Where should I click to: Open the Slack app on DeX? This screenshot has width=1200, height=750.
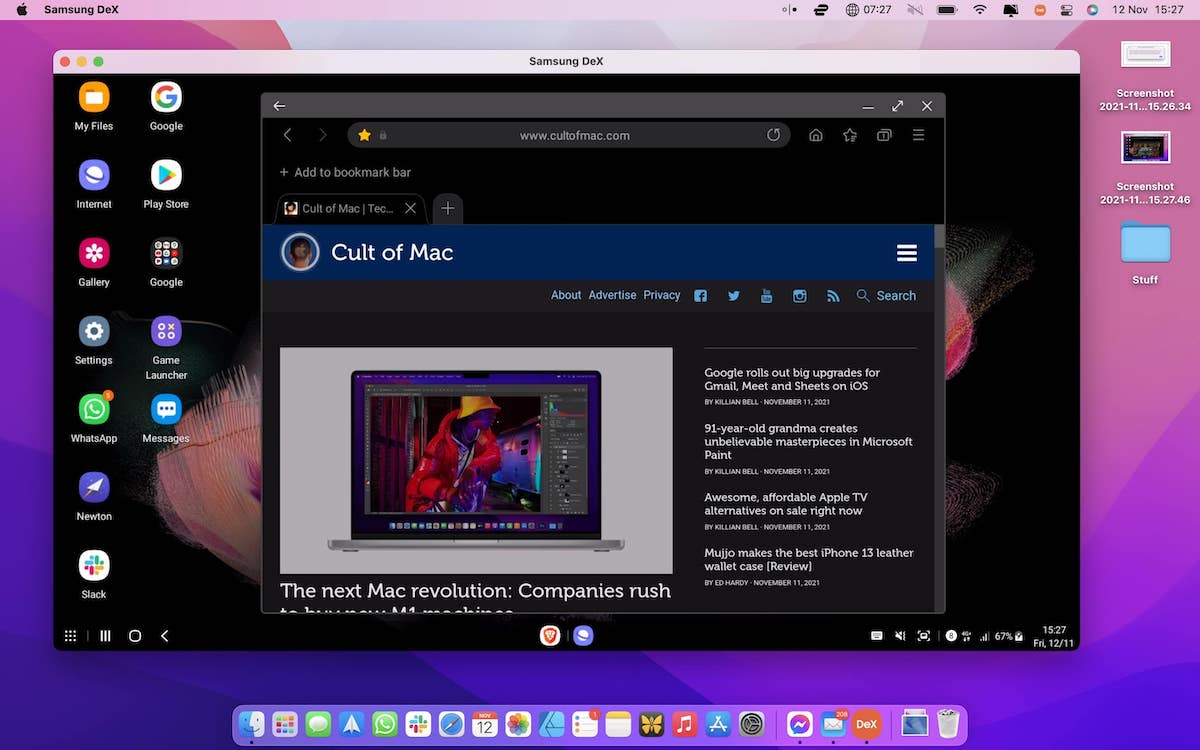coord(94,566)
